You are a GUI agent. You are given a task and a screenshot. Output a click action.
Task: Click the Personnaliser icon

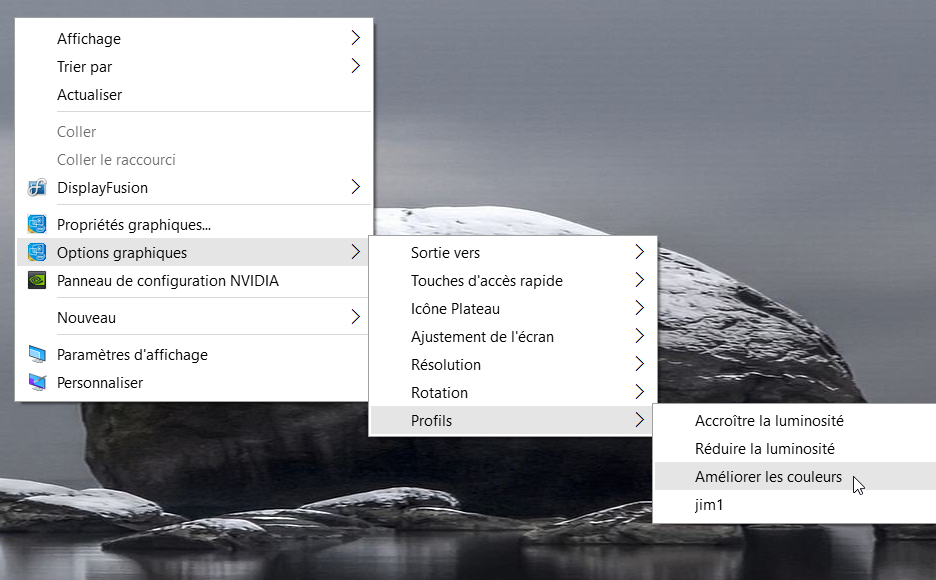point(37,382)
